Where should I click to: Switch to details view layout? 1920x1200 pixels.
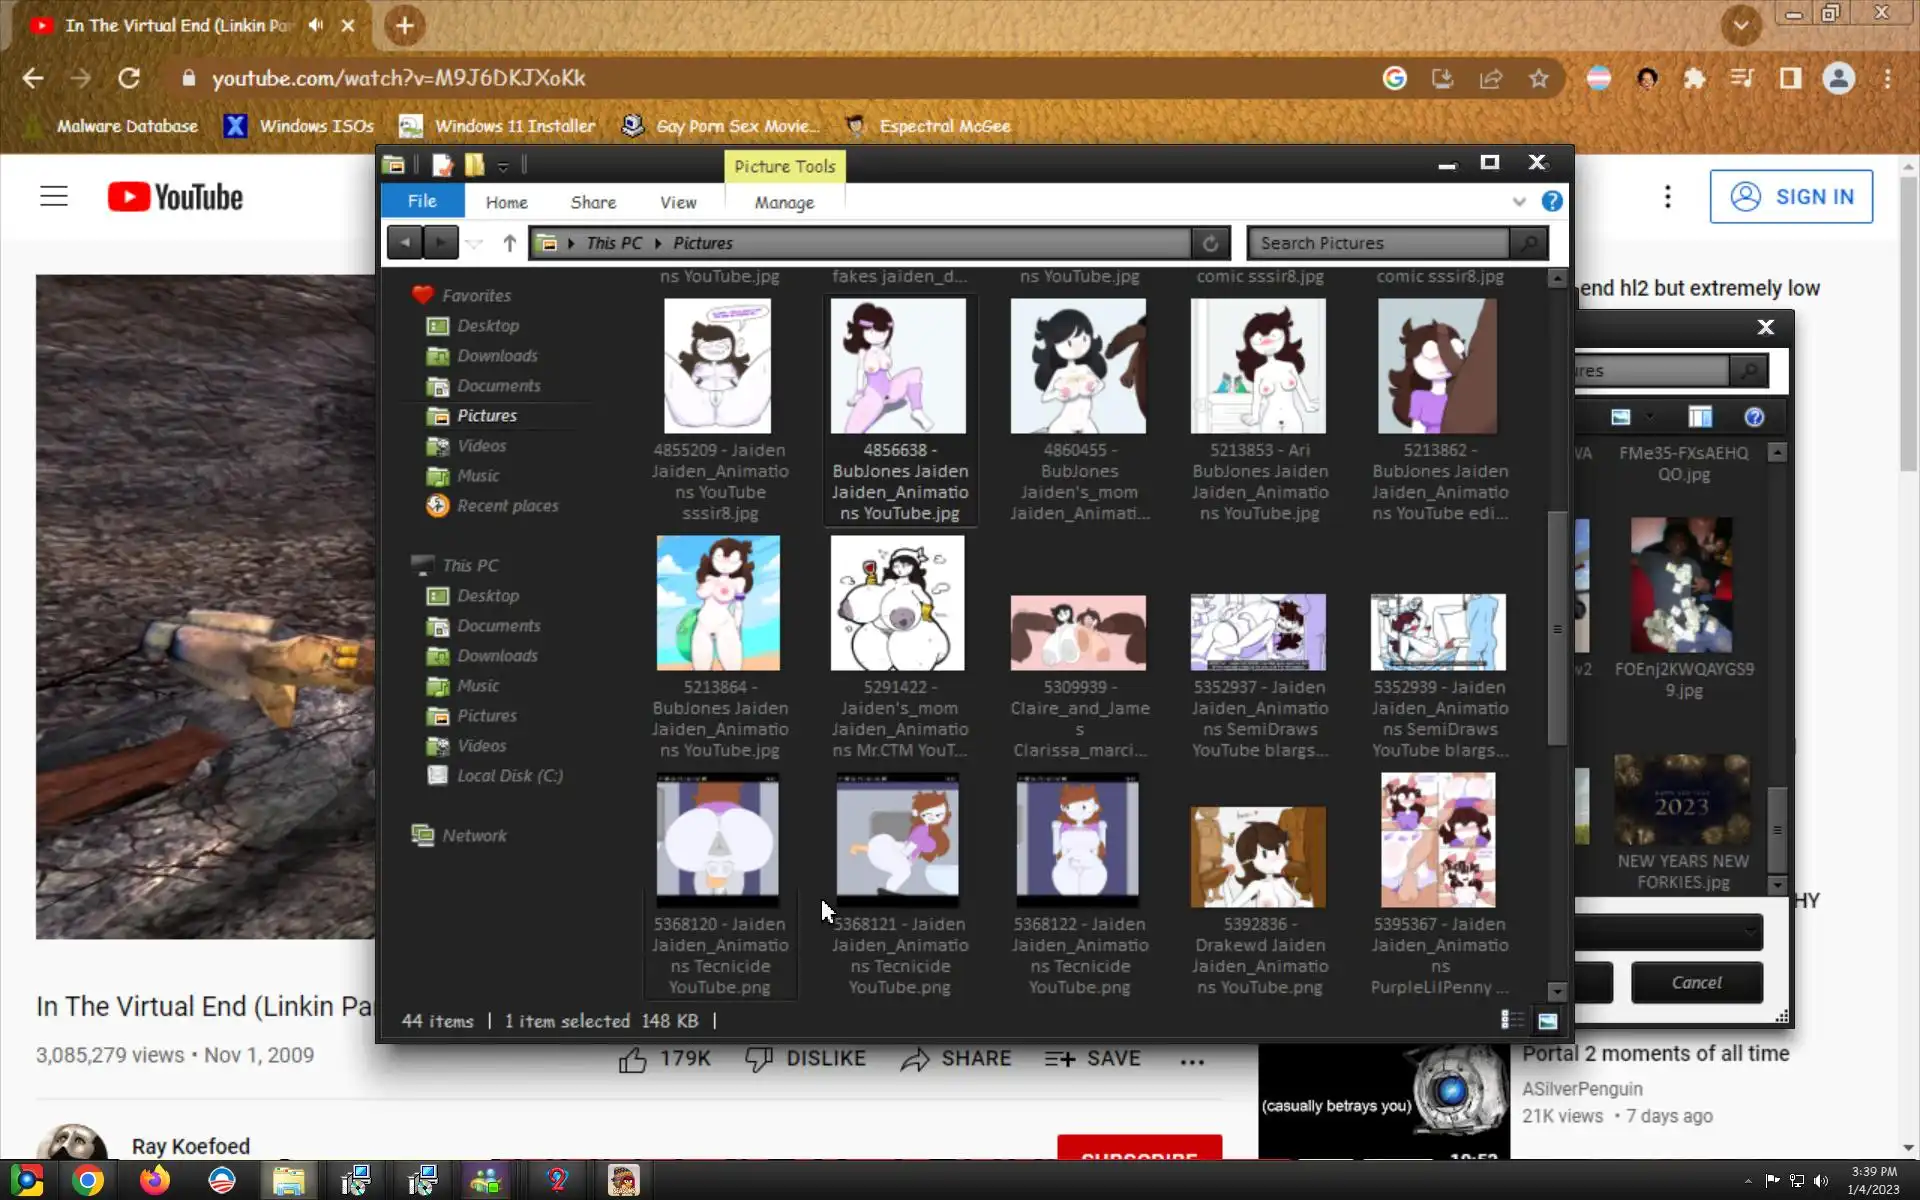(1512, 1020)
